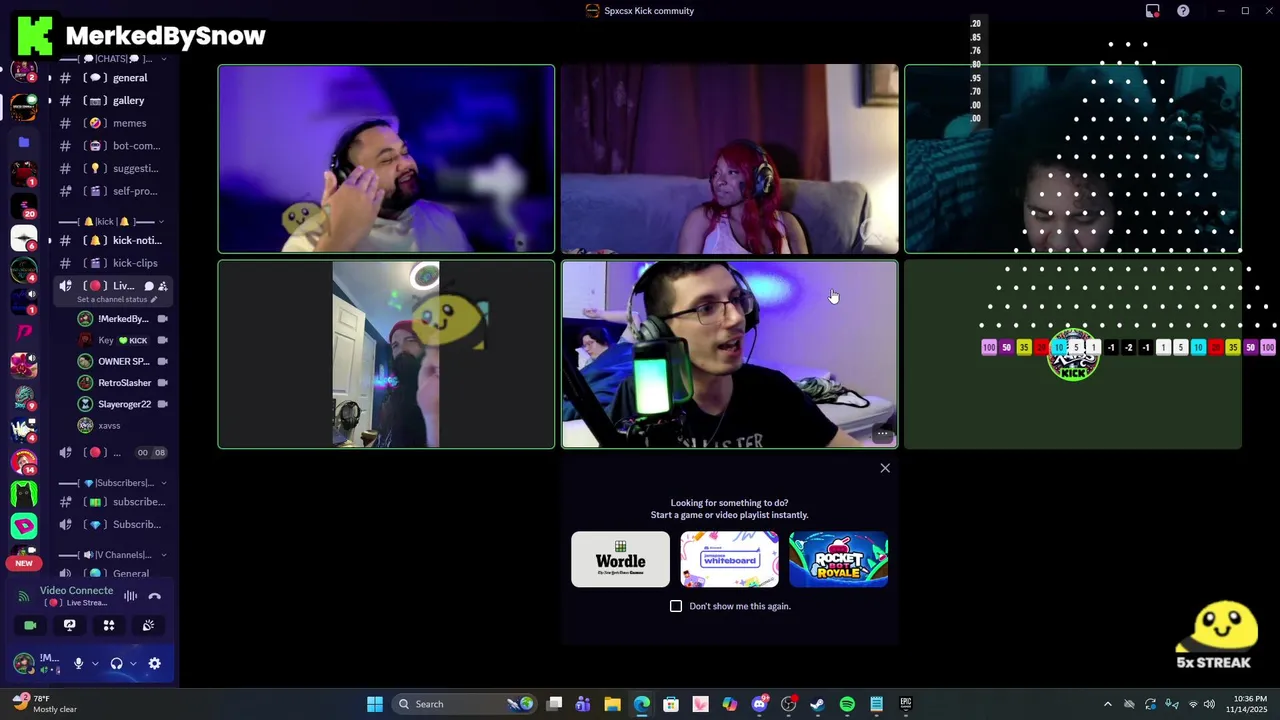
Task: Open teal pink-square server icon
Action: 24,525
